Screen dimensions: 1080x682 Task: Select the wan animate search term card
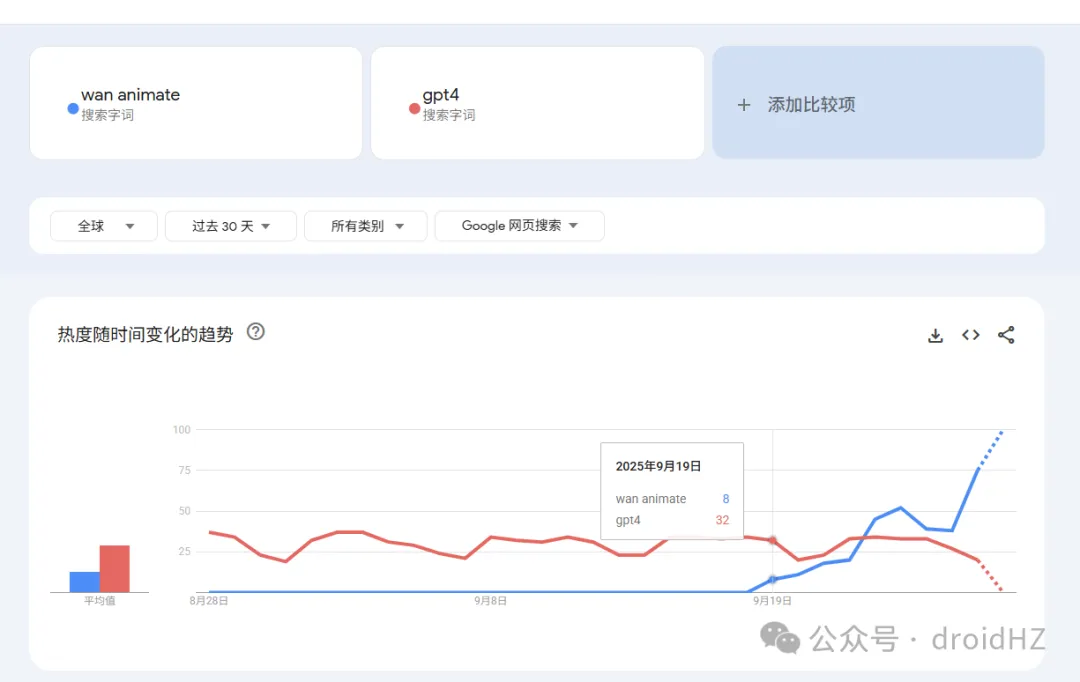[195, 102]
